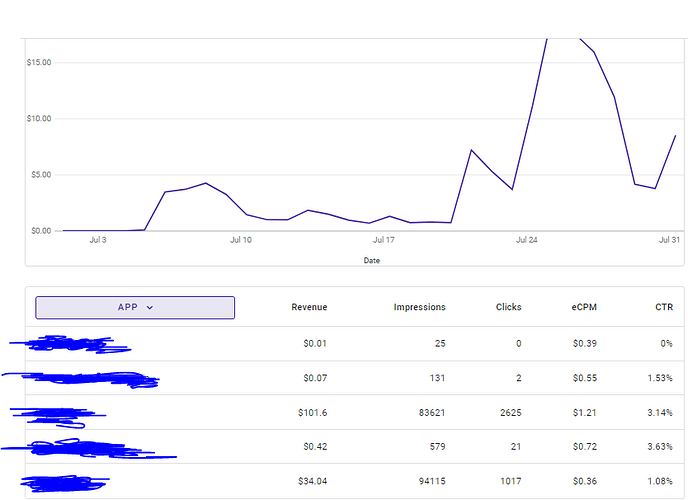Screen dimensions: 688x500
Task: Click the Jul 24 axis label
Action: (x=527, y=240)
